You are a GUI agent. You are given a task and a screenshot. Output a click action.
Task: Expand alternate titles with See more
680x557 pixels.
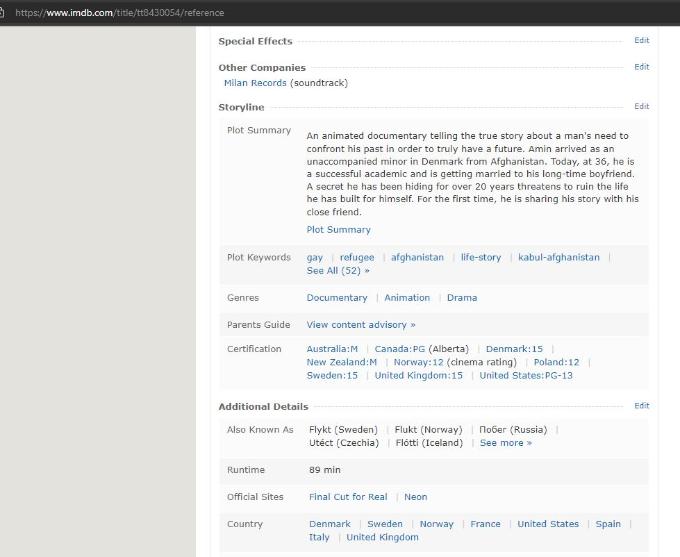click(x=506, y=443)
